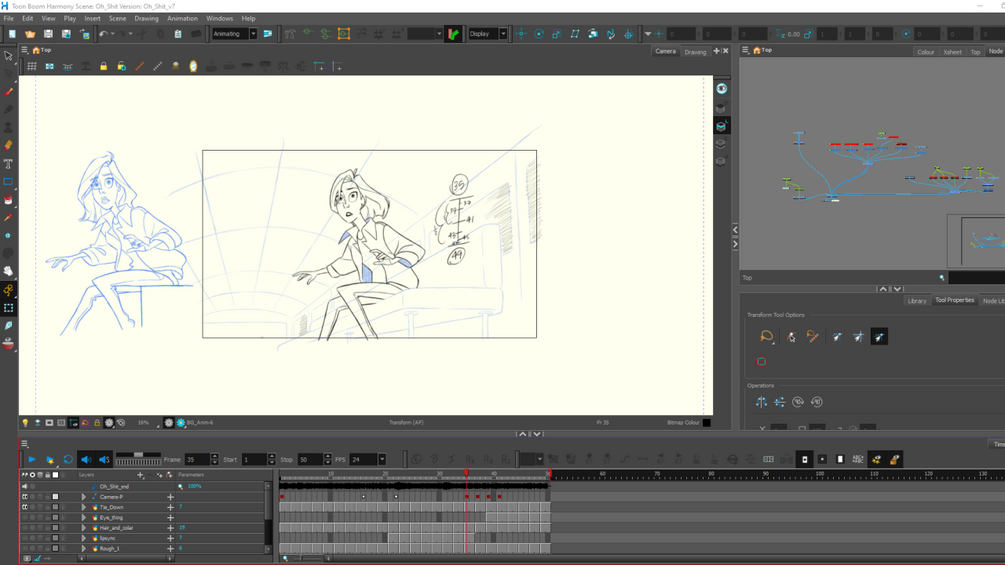This screenshot has width=1005, height=565.
Task: Expand the Hair_and_colar layer
Action: [83, 528]
